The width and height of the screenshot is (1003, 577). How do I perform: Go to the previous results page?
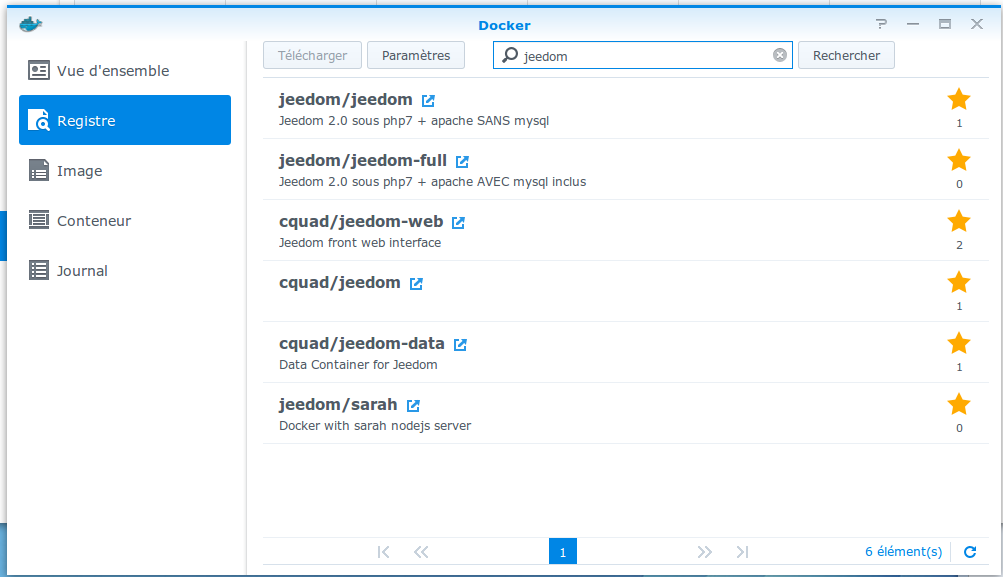click(x=420, y=551)
